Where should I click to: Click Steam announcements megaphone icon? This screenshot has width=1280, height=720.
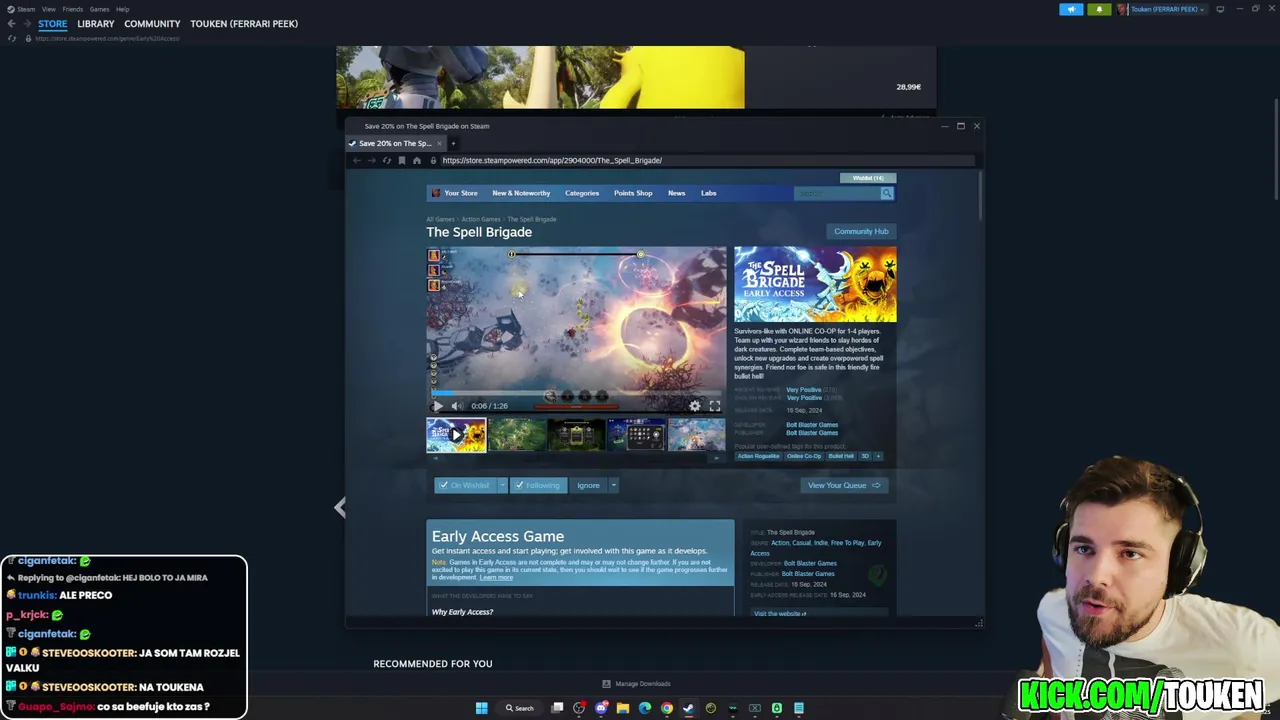pos(1071,9)
